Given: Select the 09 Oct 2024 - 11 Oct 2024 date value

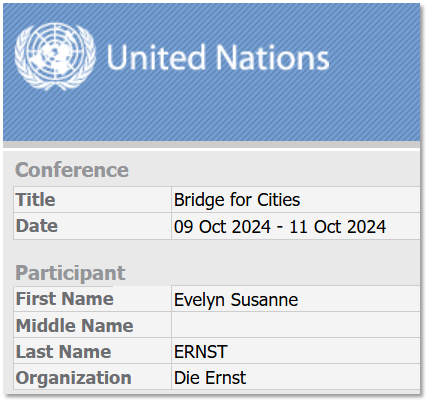Looking at the screenshot, I should coord(280,227).
